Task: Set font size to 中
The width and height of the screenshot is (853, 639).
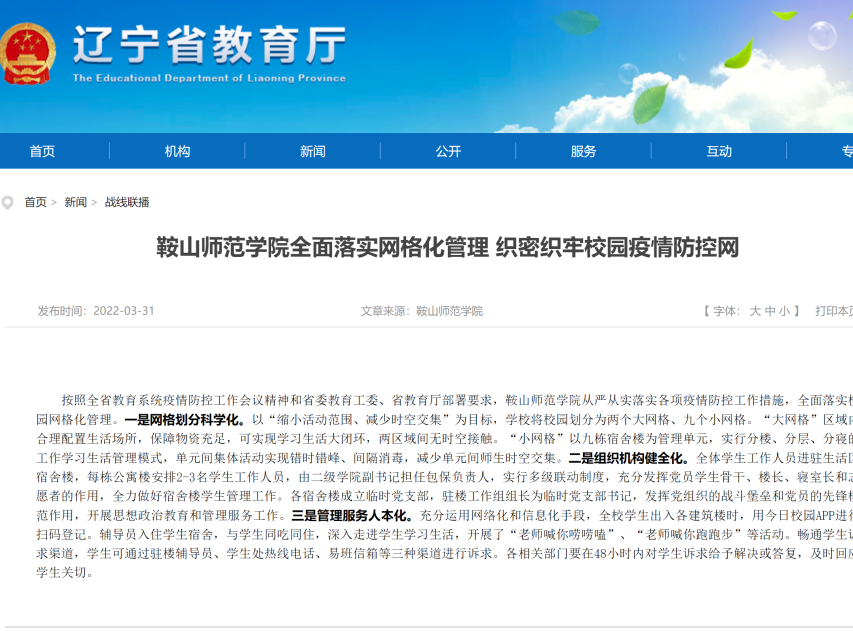Action: pos(770,311)
